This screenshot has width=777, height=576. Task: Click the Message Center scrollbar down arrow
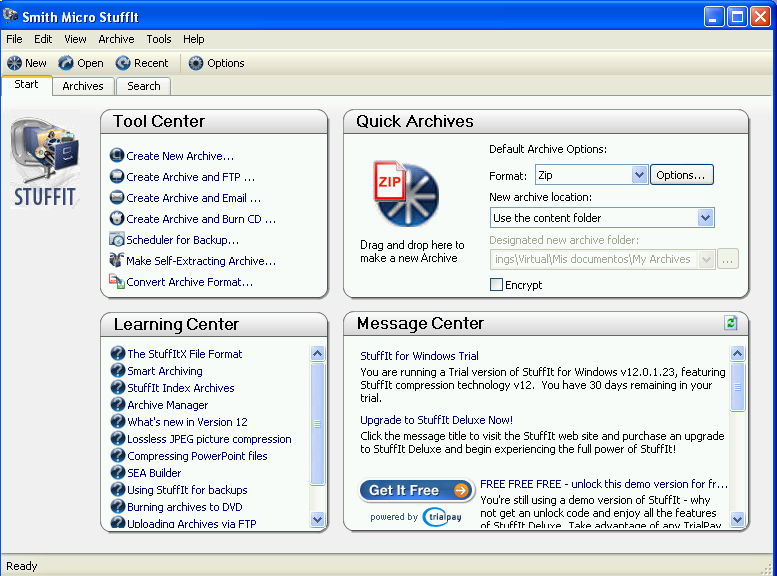point(737,519)
